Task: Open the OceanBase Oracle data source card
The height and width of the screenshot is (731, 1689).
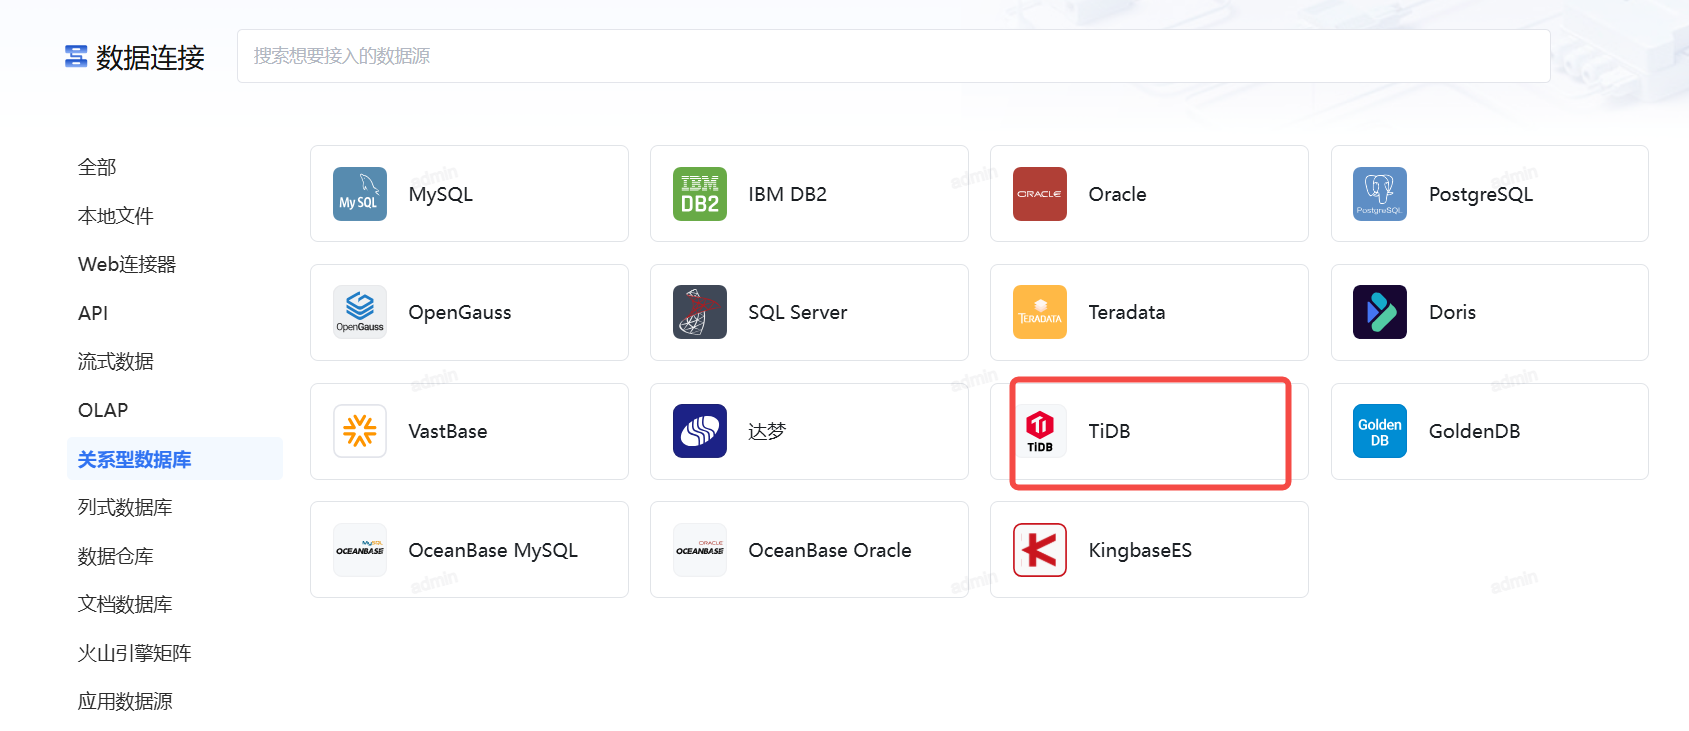Action: click(x=809, y=550)
